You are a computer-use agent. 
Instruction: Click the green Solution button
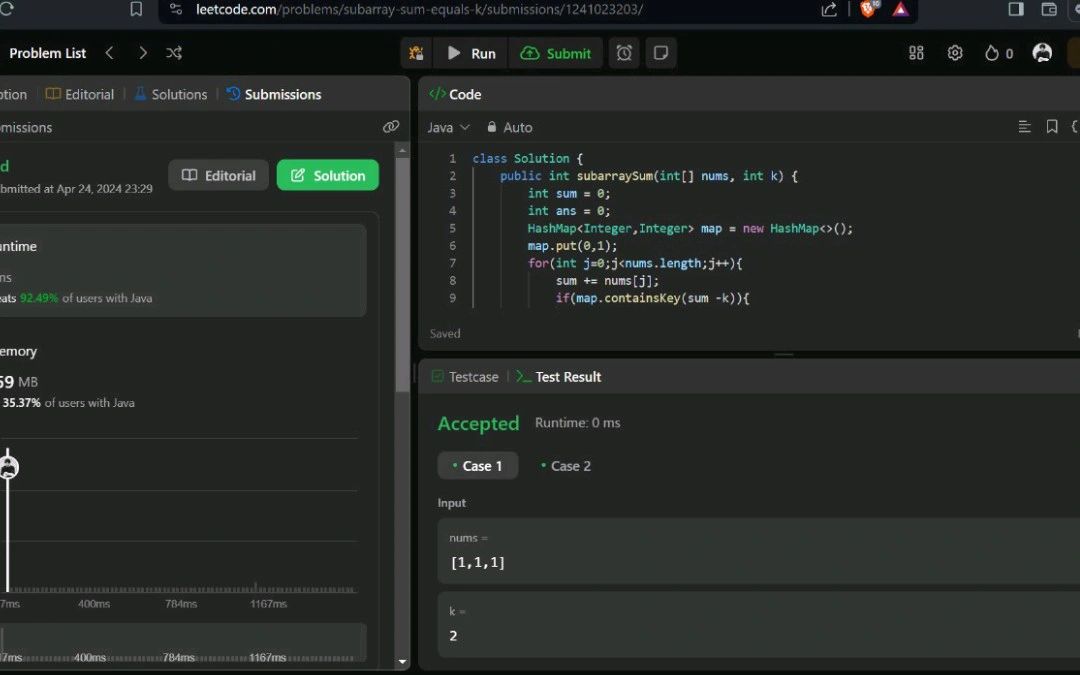pos(328,176)
